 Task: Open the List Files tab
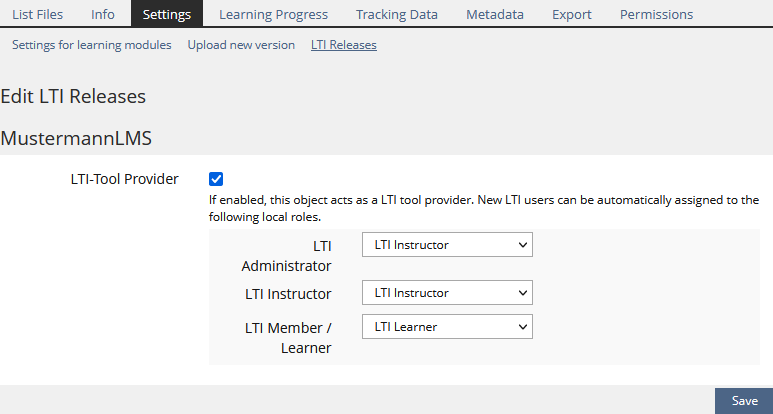tap(37, 14)
